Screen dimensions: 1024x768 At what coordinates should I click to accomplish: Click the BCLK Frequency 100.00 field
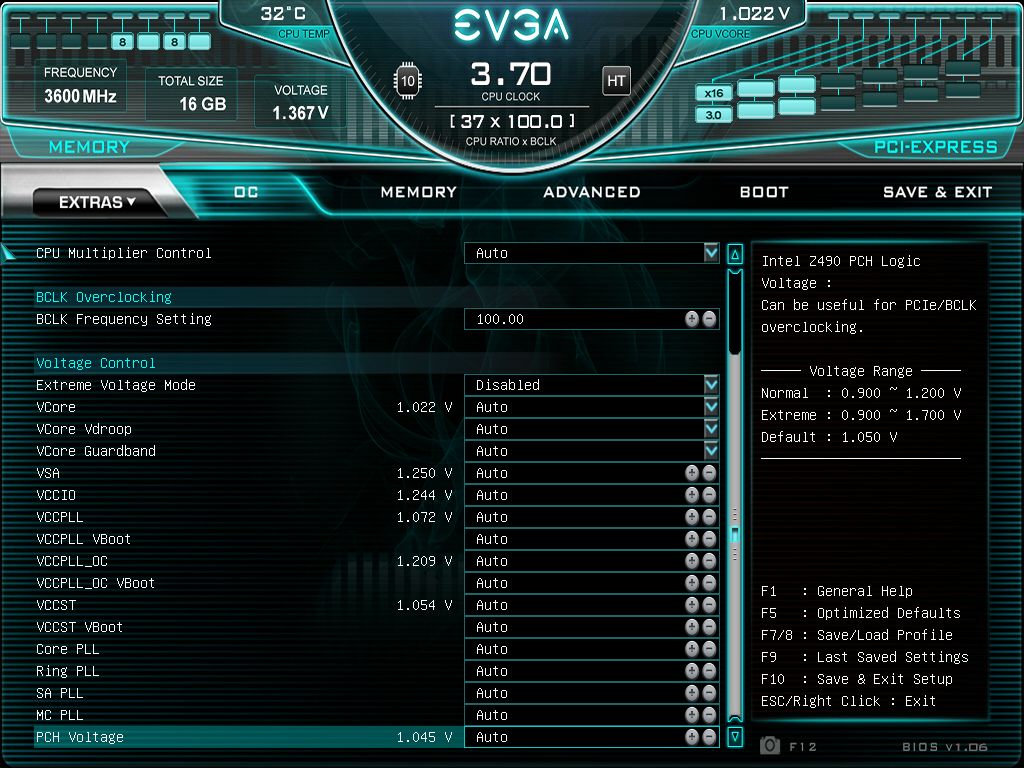(592, 319)
